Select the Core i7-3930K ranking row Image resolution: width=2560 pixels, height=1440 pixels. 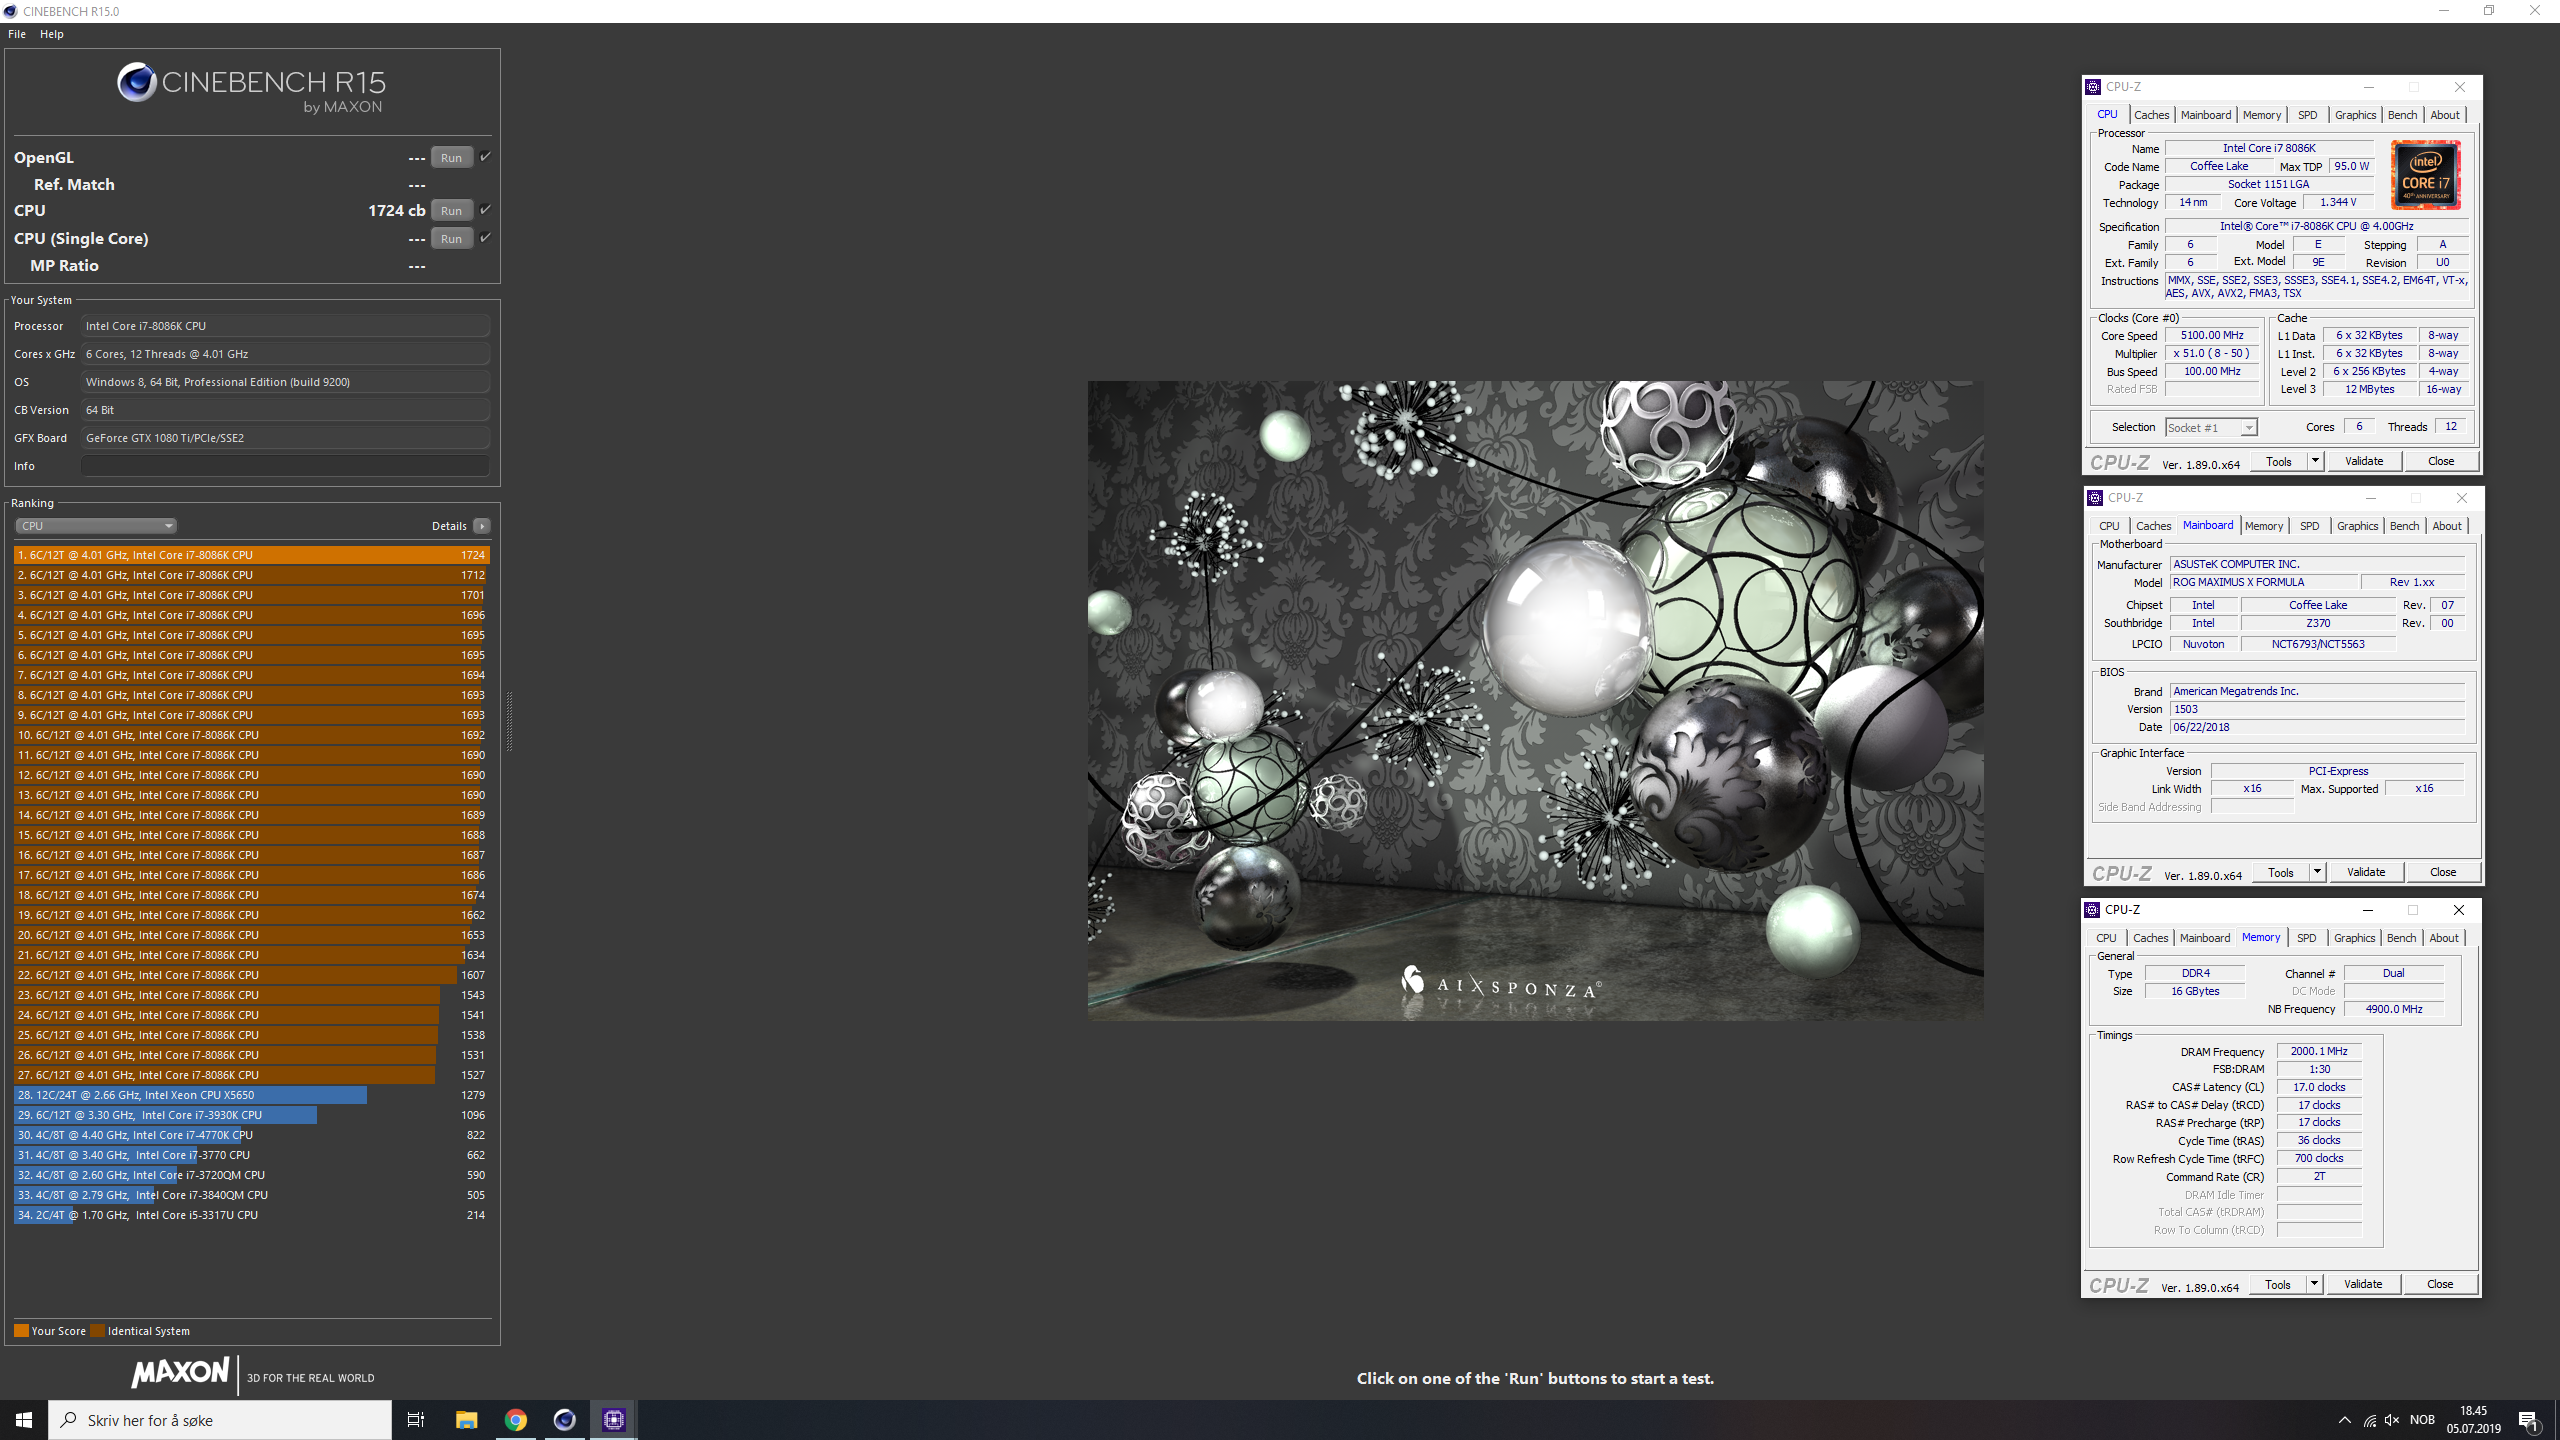251,1115
